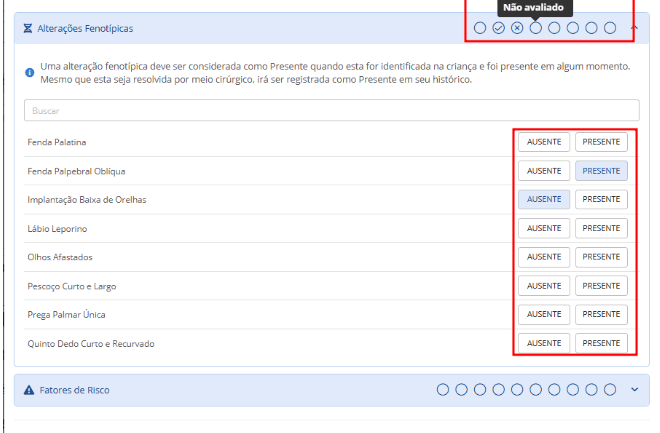Click the checkmark status circle in Alterações Fenotípicas header
The image size is (660, 433).
pos(498,28)
